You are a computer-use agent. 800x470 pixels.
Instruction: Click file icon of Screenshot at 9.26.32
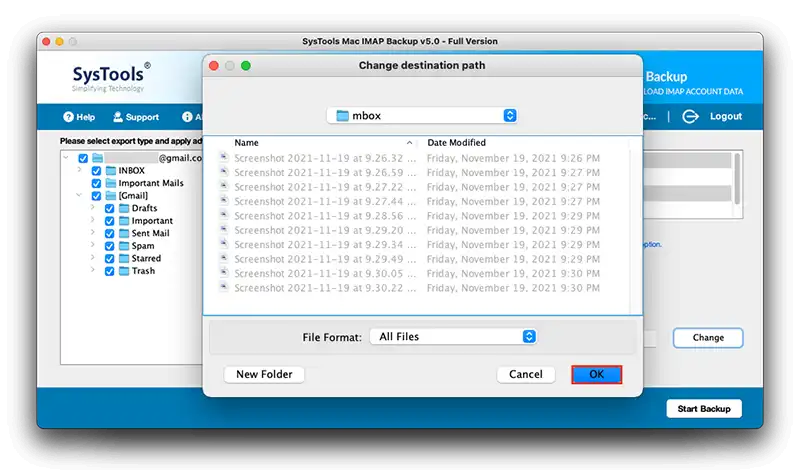[223, 157]
